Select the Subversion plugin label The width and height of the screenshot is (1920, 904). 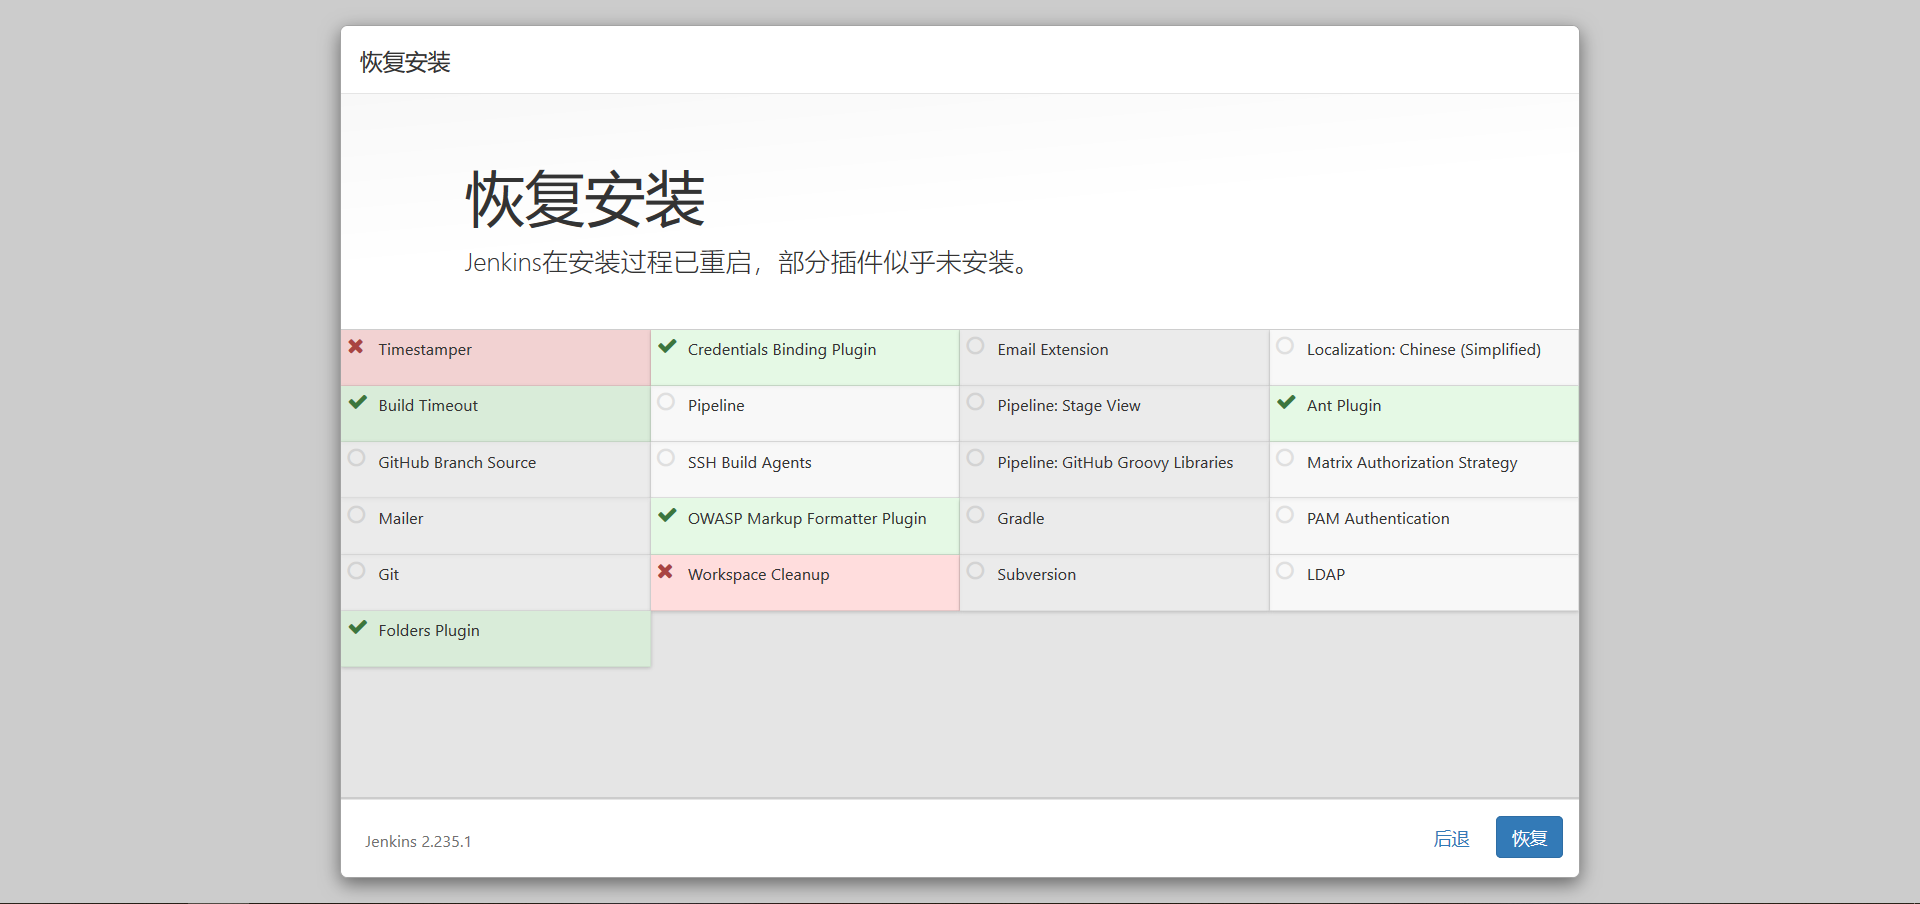(1037, 575)
